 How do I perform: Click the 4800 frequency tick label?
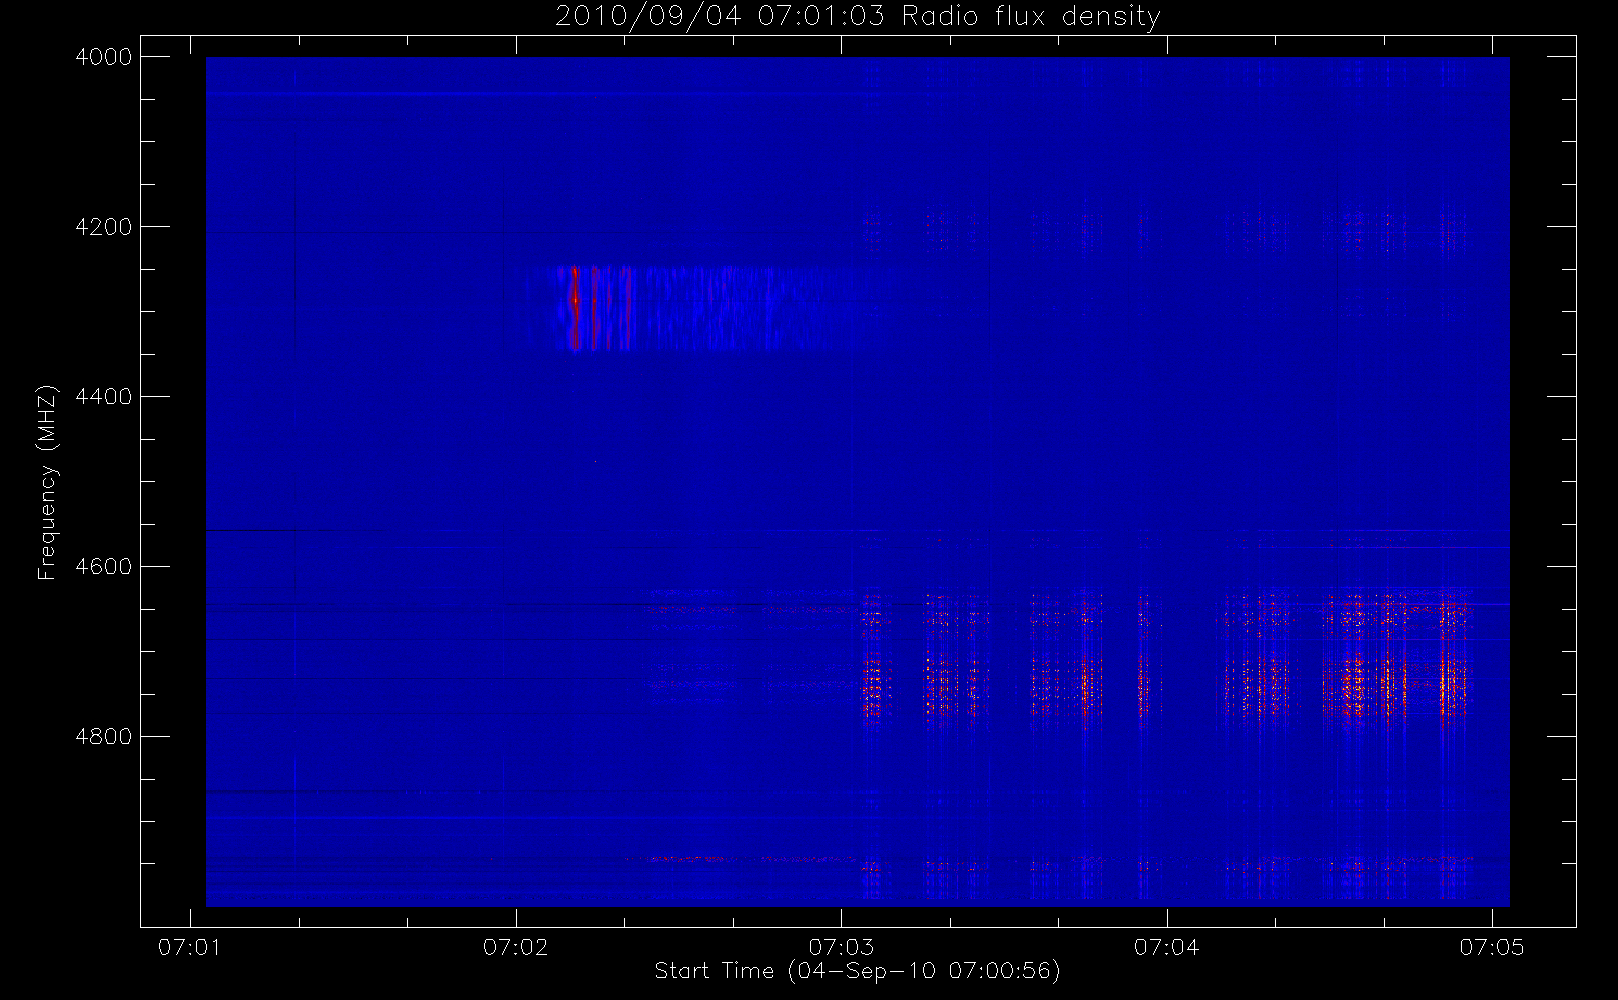(104, 737)
